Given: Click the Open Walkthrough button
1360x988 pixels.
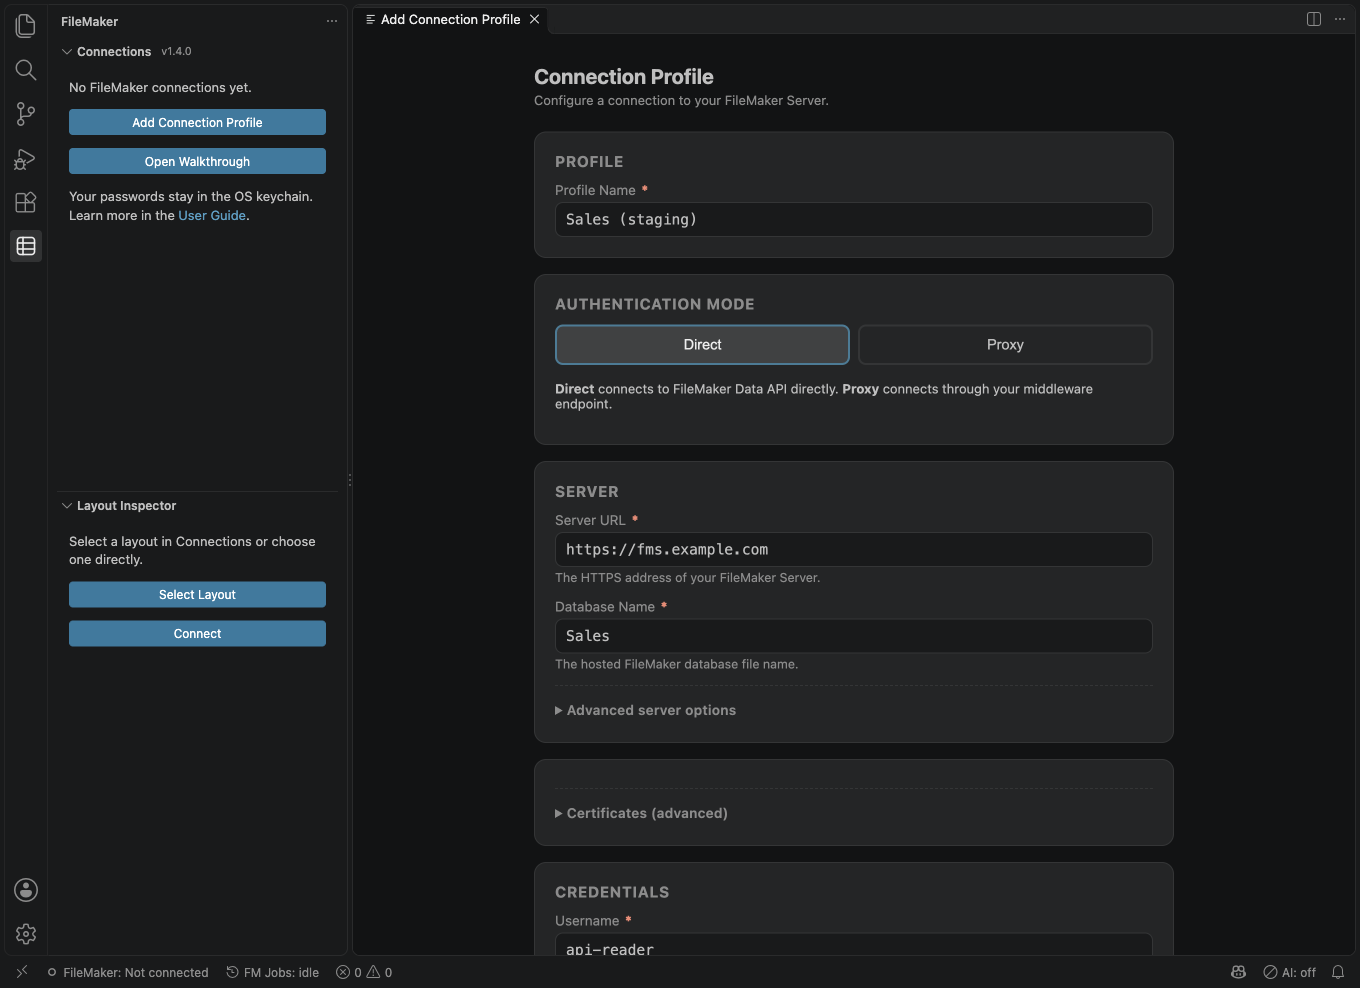Looking at the screenshot, I should tap(197, 161).
